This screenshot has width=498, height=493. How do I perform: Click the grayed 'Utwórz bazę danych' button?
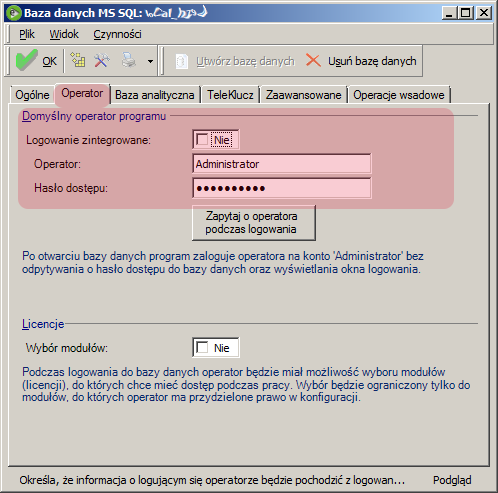235,61
